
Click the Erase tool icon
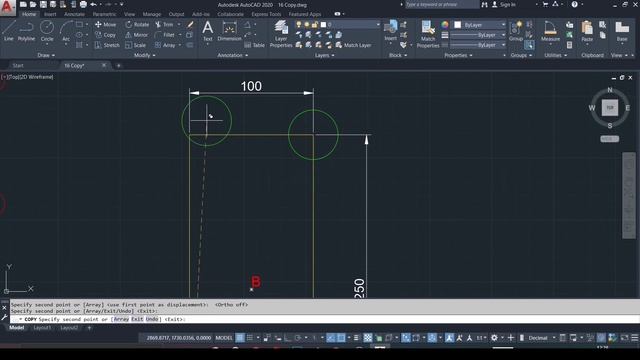(x=190, y=24)
